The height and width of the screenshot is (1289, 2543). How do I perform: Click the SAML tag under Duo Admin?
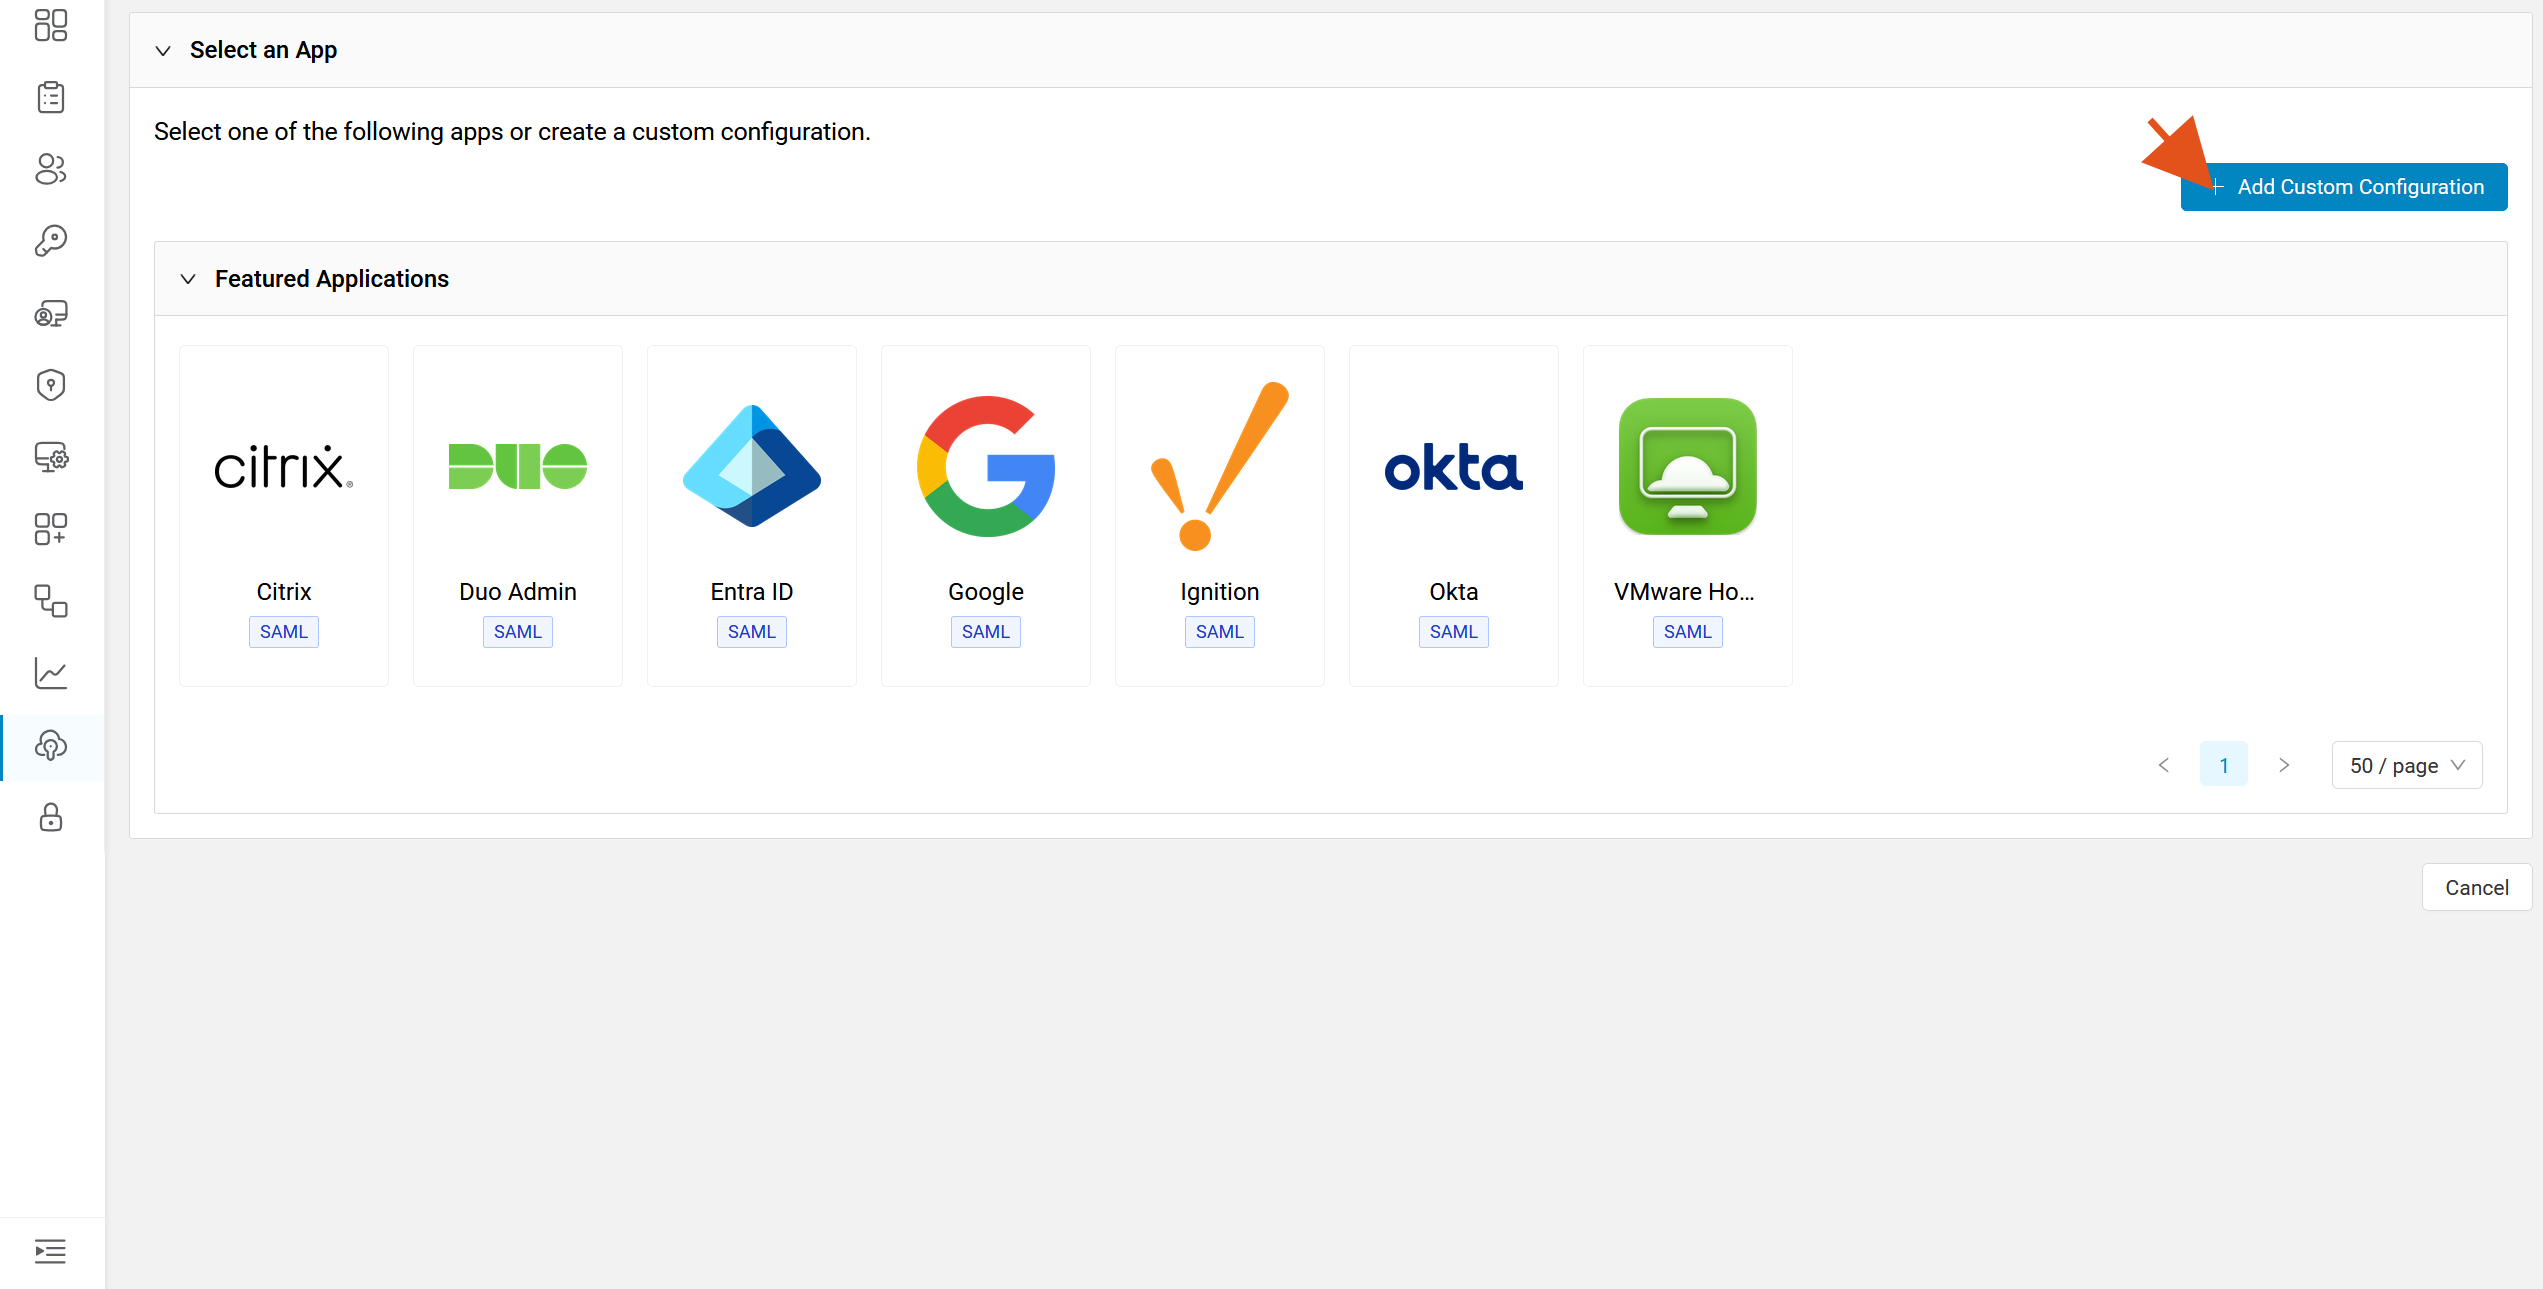click(518, 632)
